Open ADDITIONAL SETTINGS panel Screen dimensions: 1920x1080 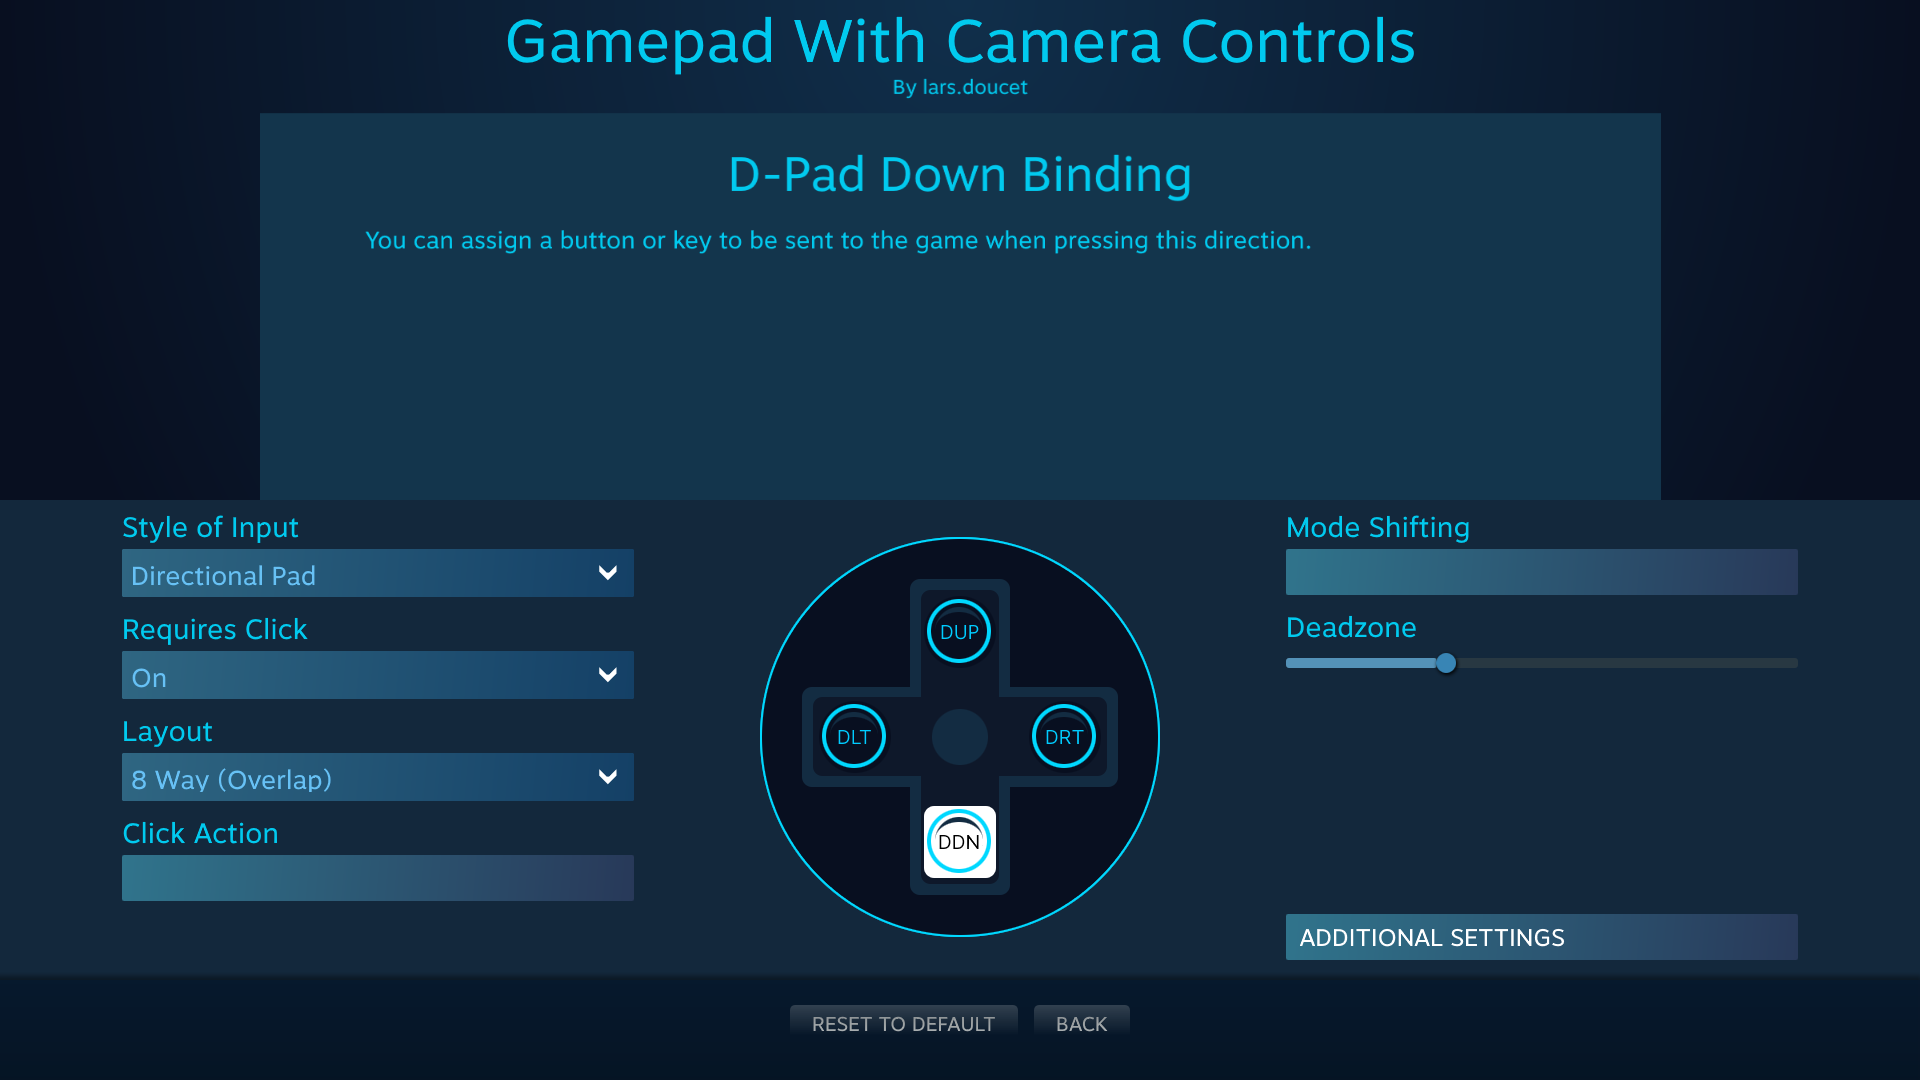pyautogui.click(x=1540, y=936)
